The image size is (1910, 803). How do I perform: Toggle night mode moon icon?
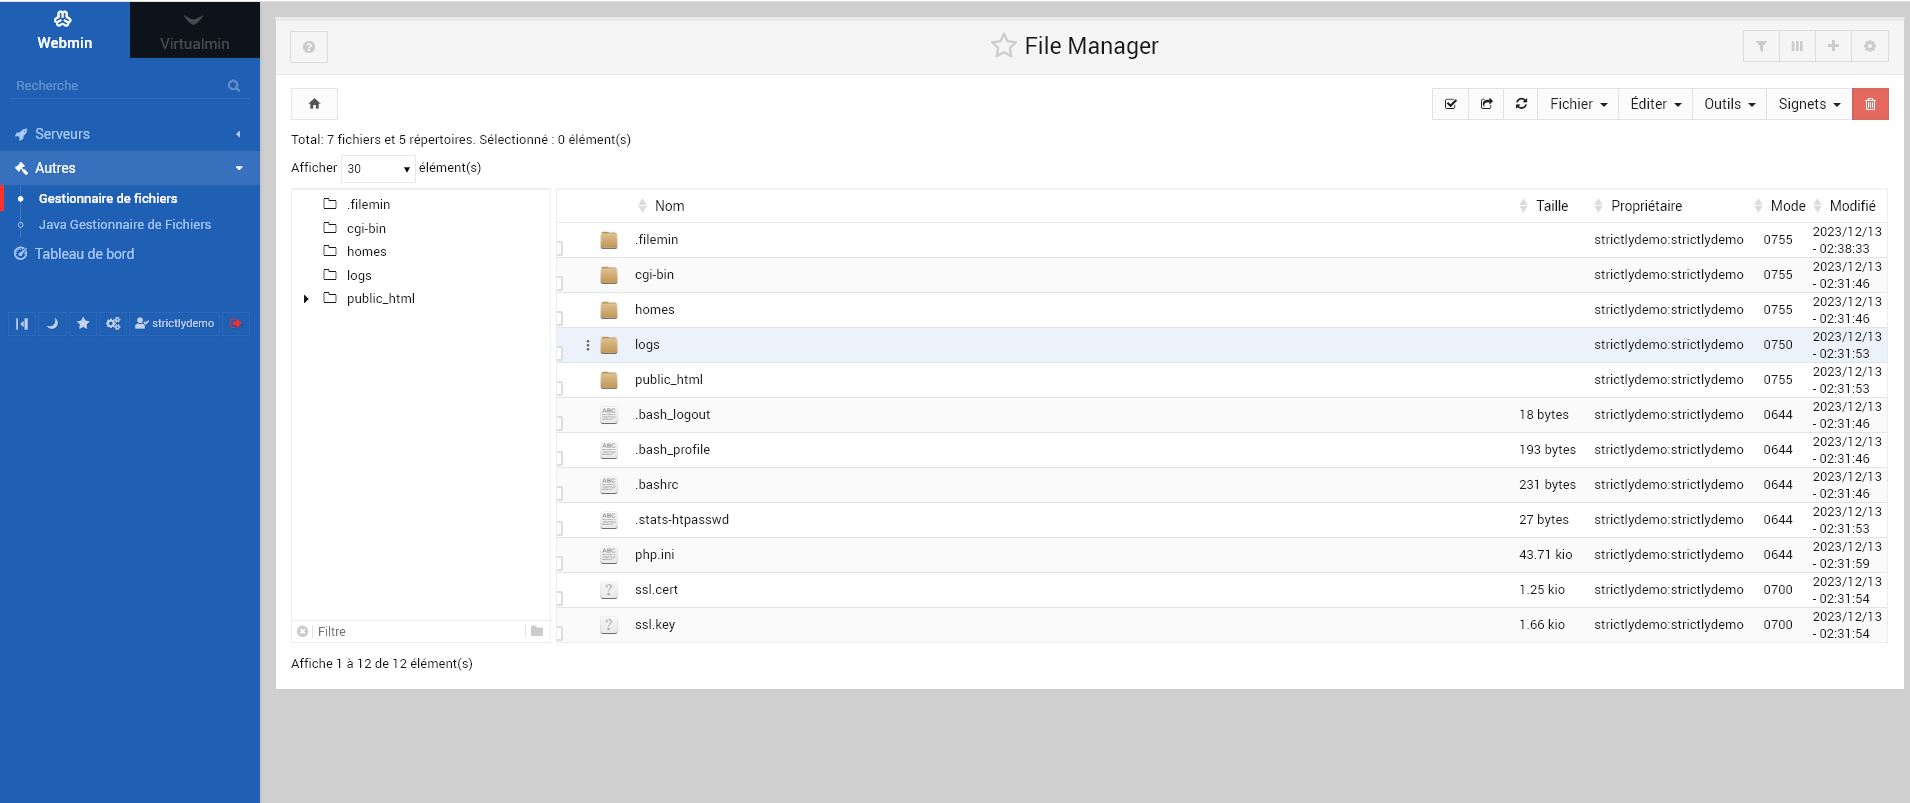pyautogui.click(x=52, y=323)
